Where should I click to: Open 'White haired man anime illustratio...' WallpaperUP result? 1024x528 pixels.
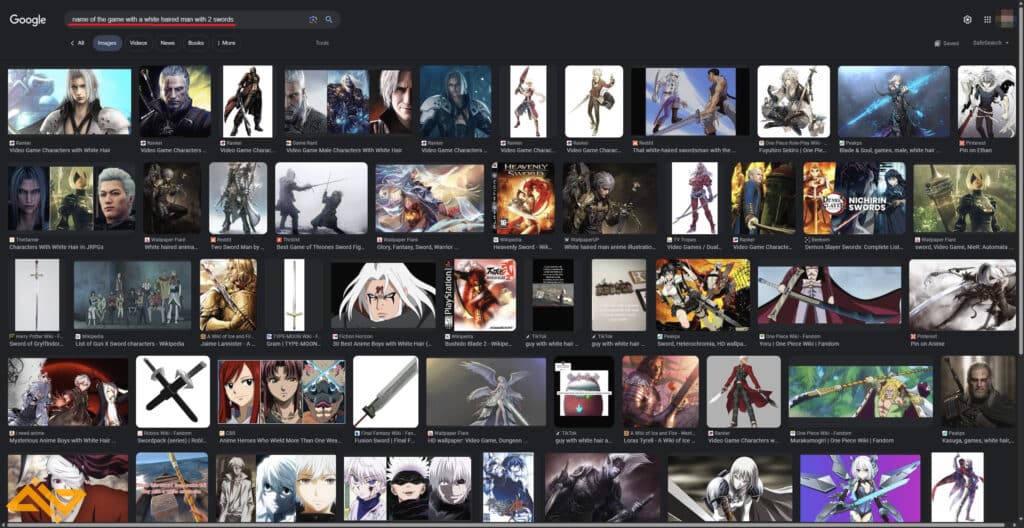[609, 247]
